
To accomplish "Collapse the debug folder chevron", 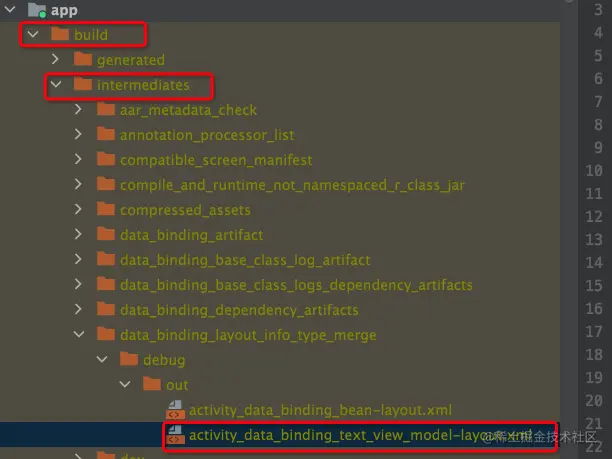I will pyautogui.click(x=102, y=359).
